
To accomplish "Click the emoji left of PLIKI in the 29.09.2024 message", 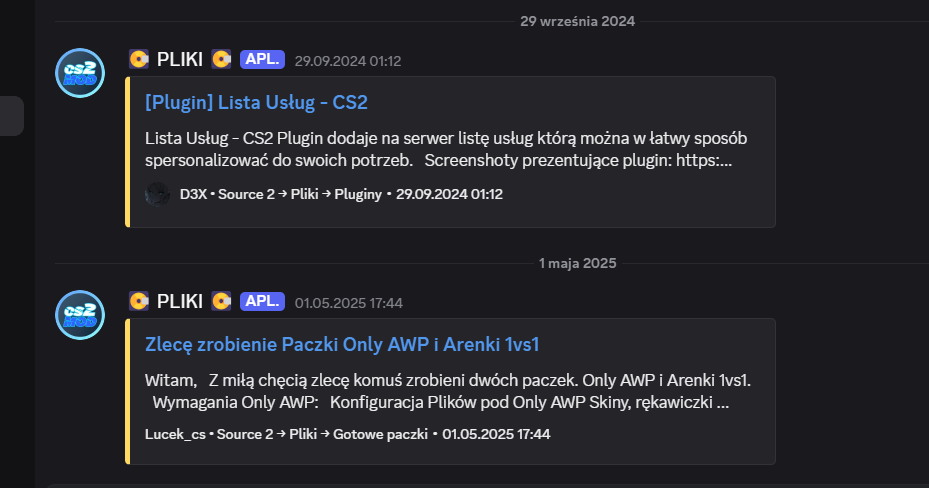I will click(x=139, y=60).
